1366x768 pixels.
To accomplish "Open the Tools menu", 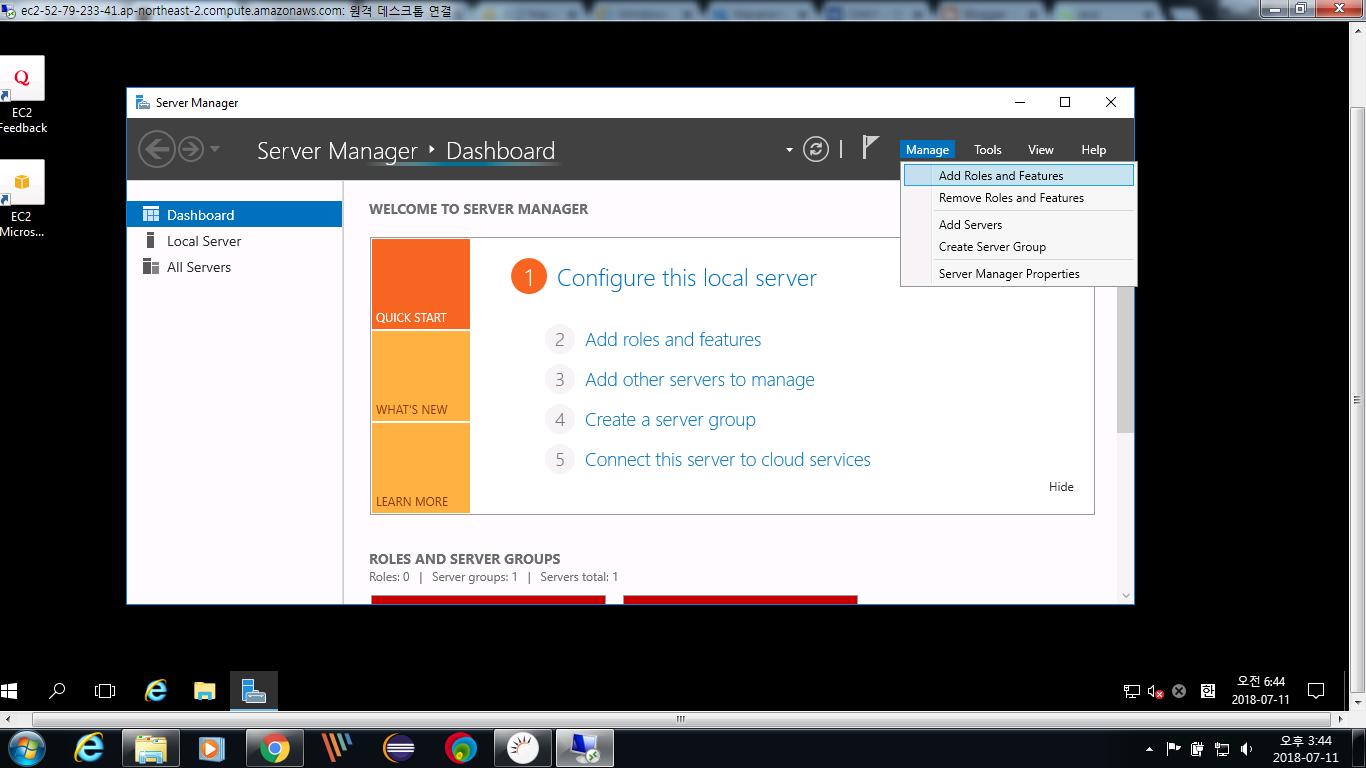I will 988,150.
